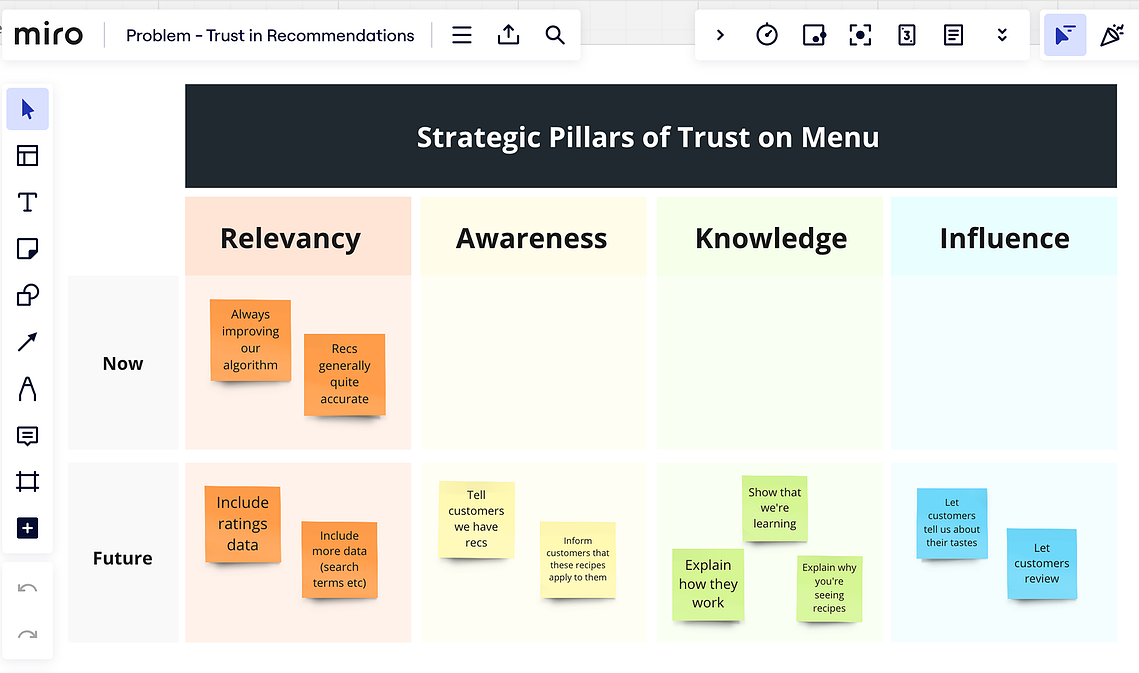Select sticky note Show that we're learning

(774, 507)
